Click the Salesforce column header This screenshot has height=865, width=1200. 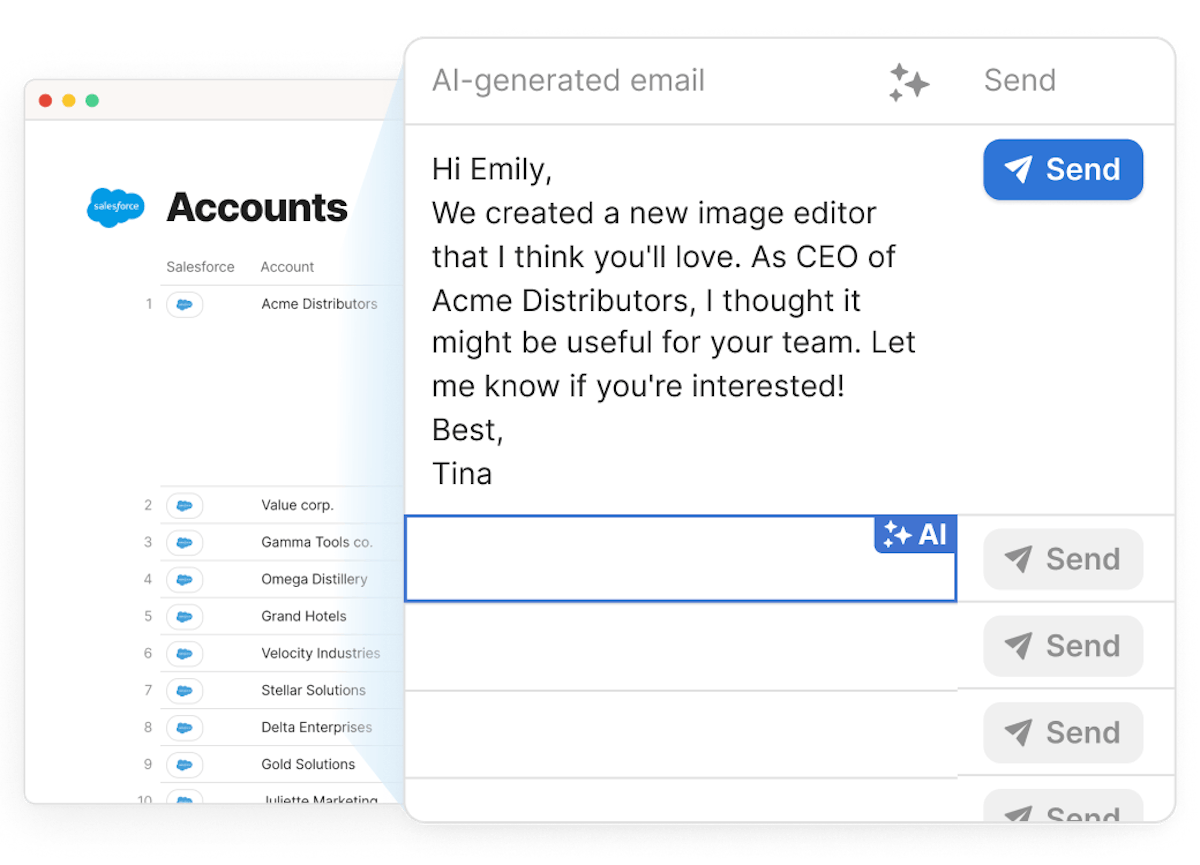point(200,267)
